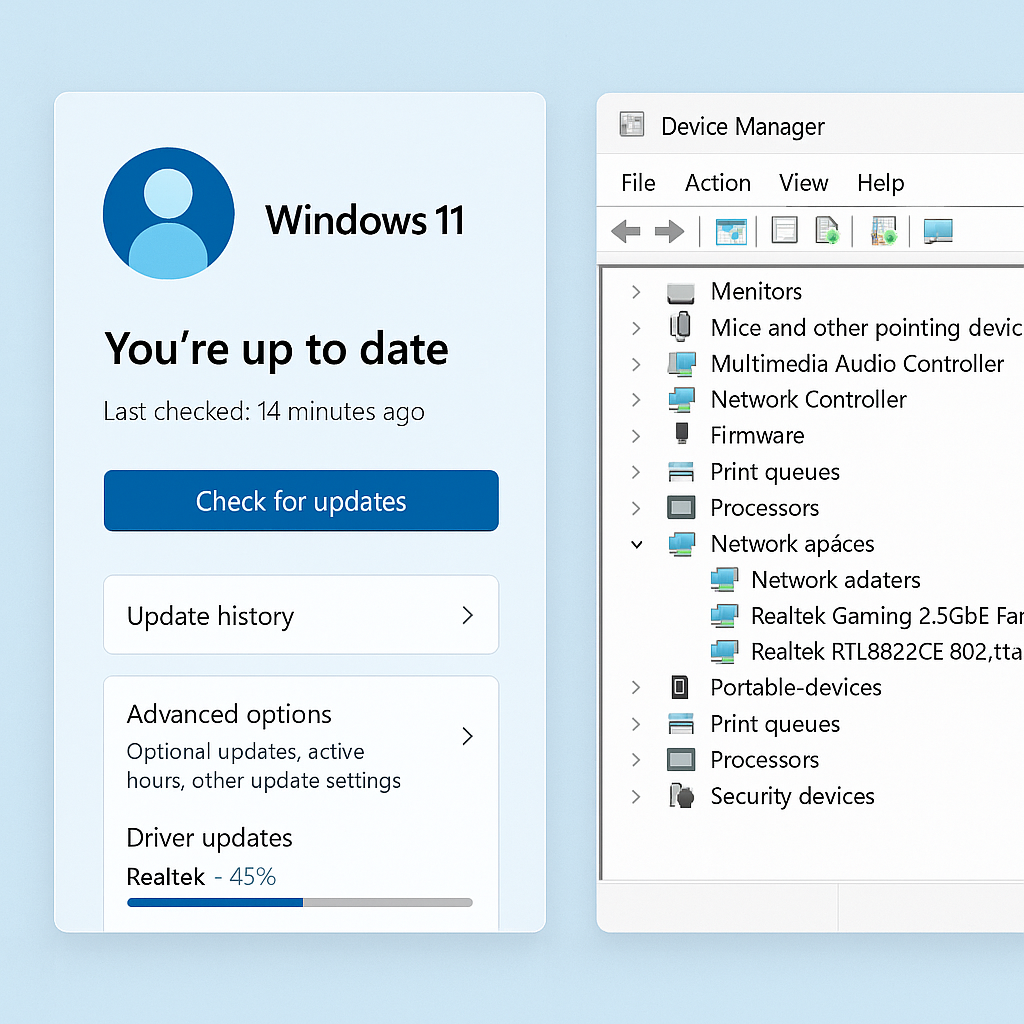The width and height of the screenshot is (1024, 1024).
Task: Click the Security devices icon
Action: pyautogui.click(x=681, y=796)
